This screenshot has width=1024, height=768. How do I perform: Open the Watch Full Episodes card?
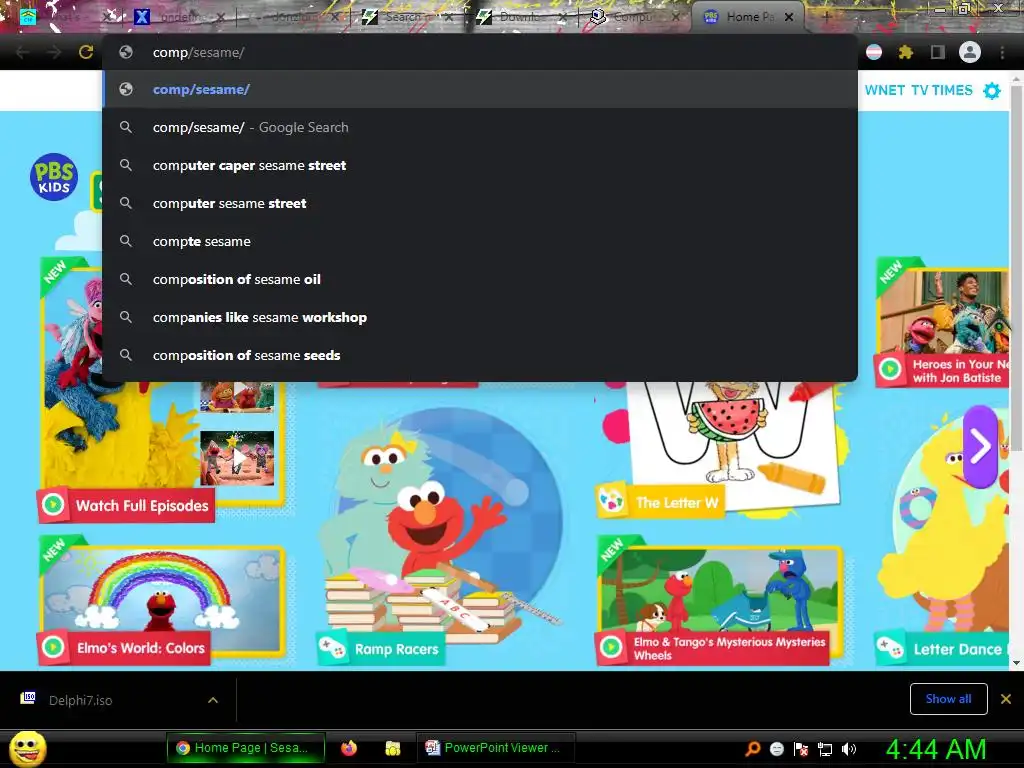point(162,392)
